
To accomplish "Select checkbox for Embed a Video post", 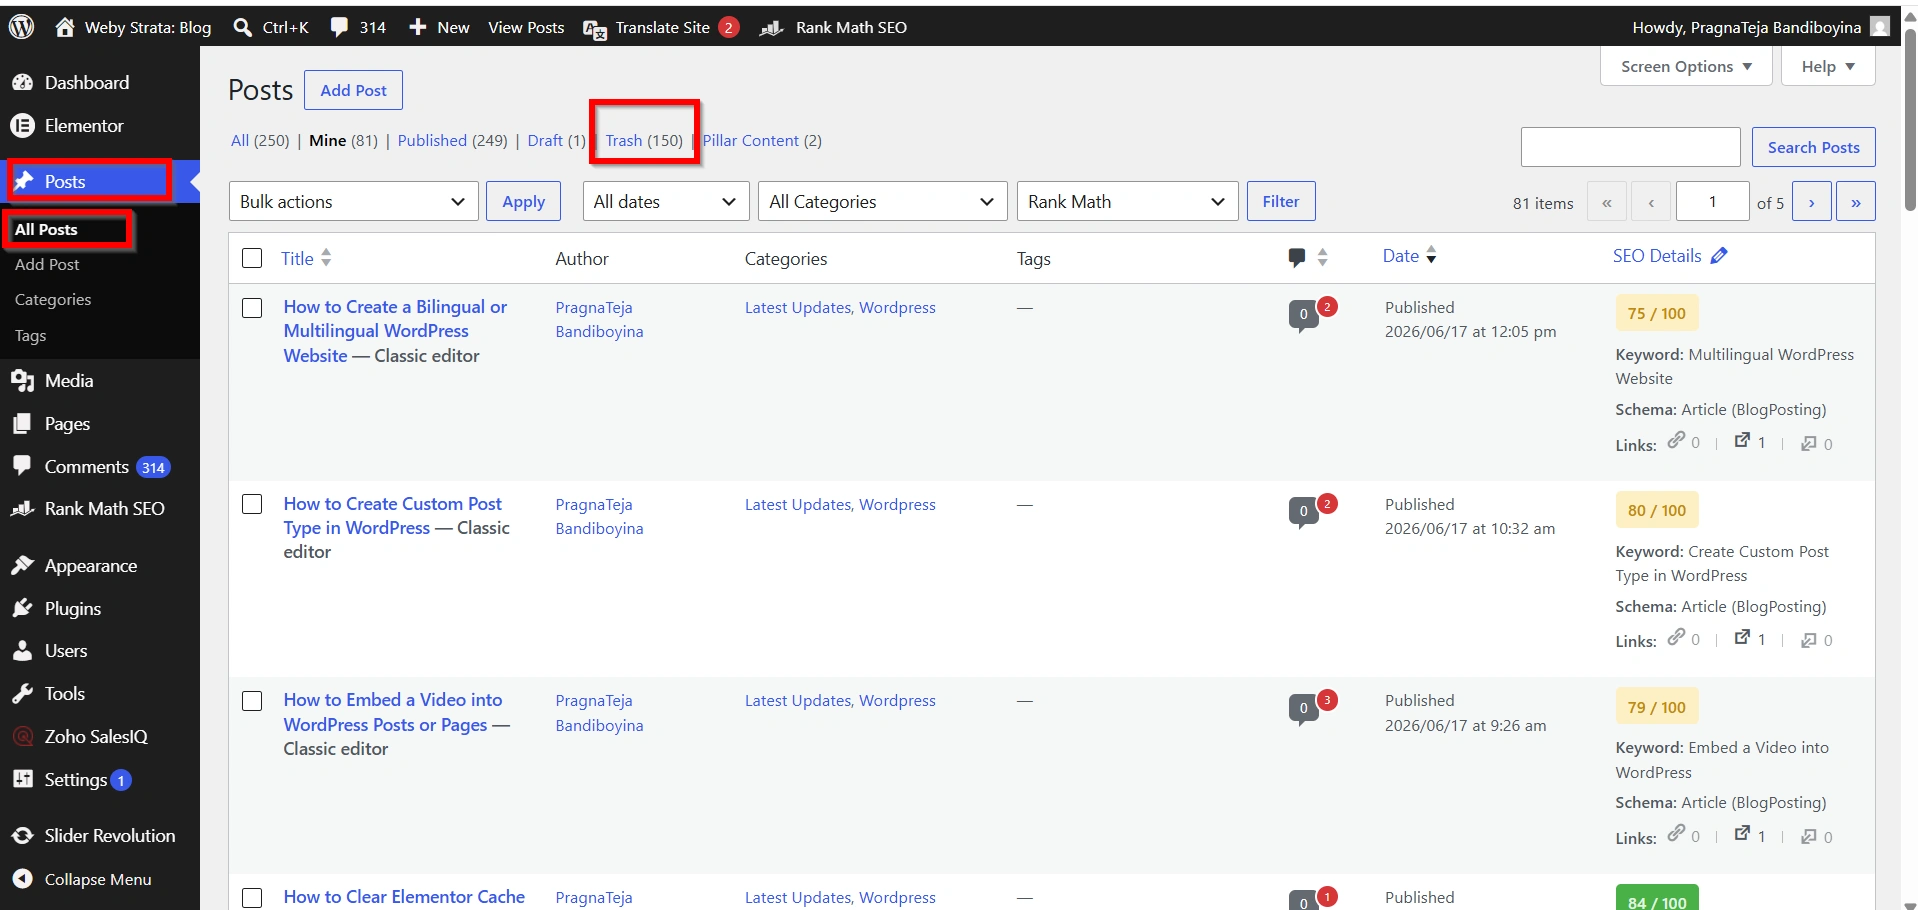I will click(x=252, y=701).
